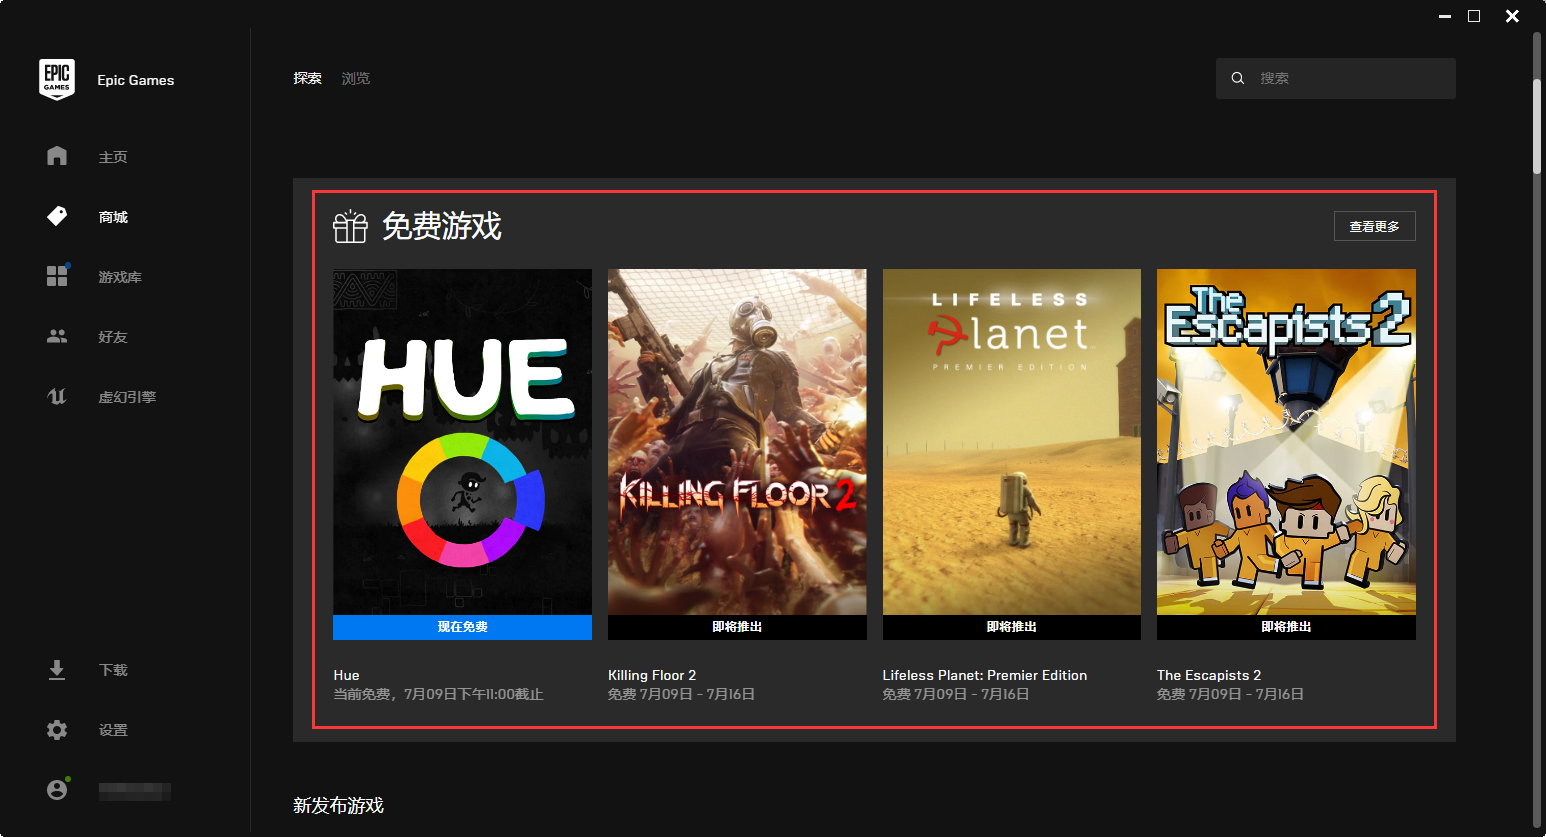This screenshot has height=837, width=1546.
Task: Maximize the Epic Games launcher window
Action: (x=1474, y=16)
